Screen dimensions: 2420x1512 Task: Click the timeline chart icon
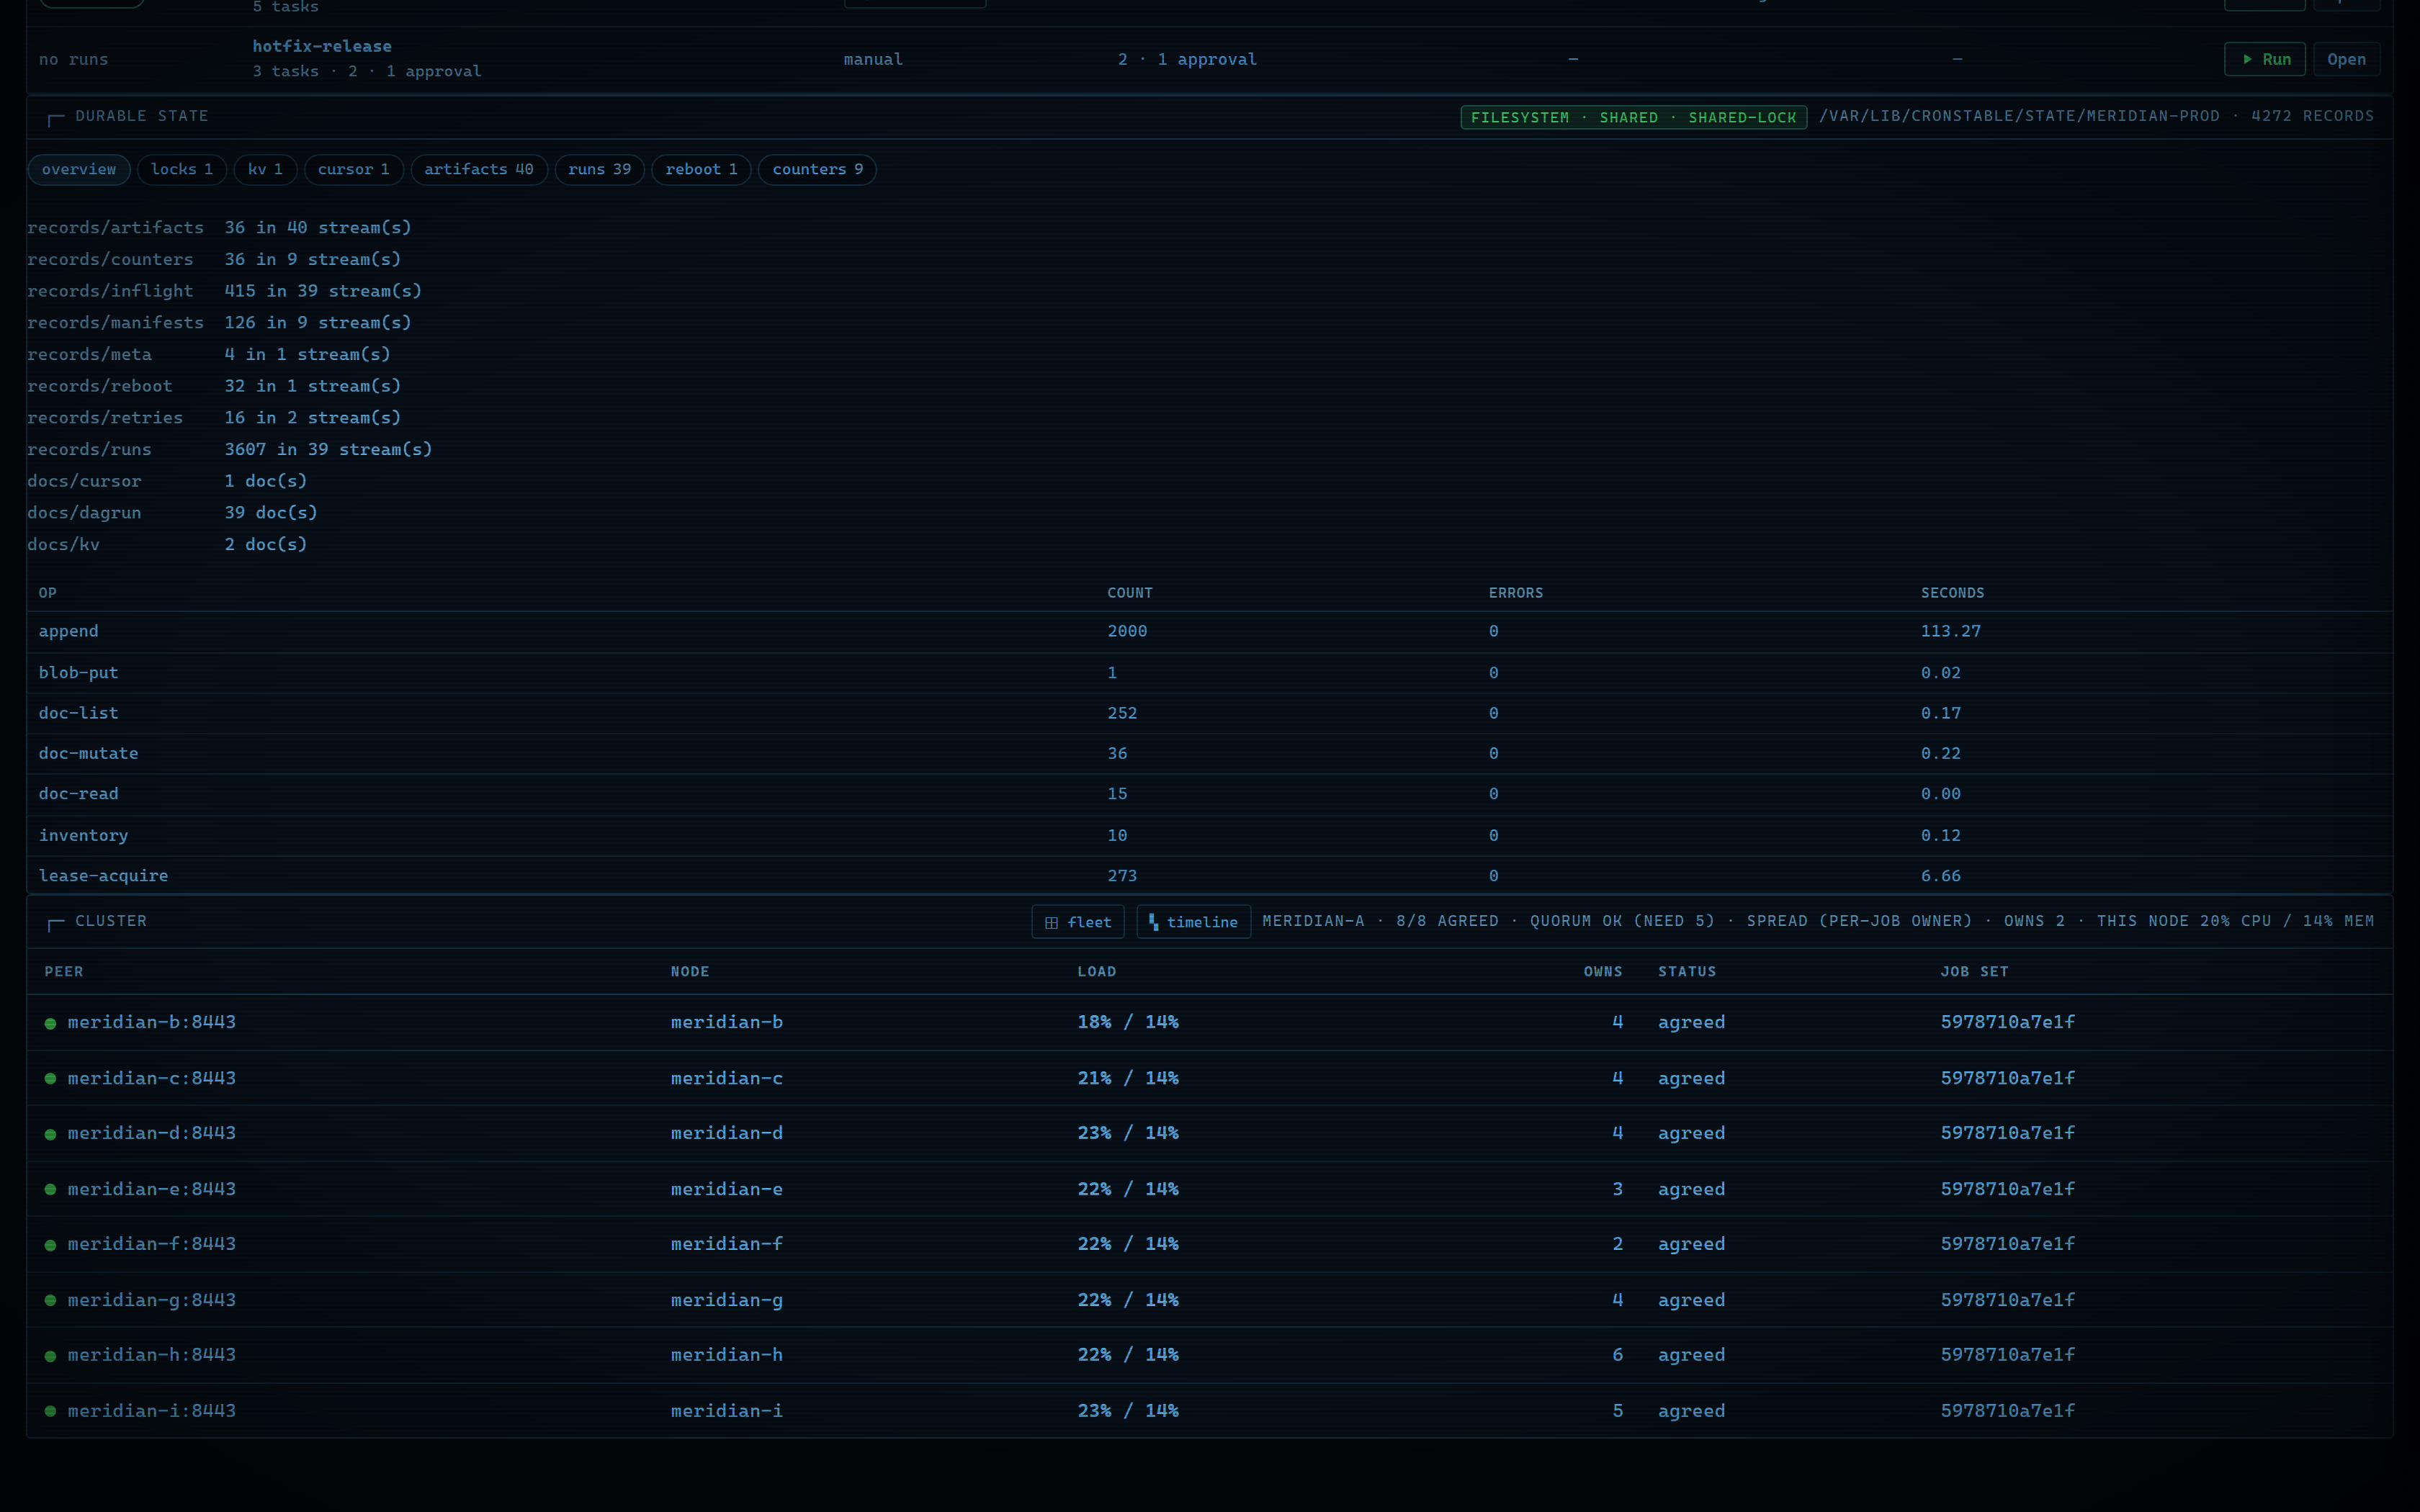[x=1154, y=922]
